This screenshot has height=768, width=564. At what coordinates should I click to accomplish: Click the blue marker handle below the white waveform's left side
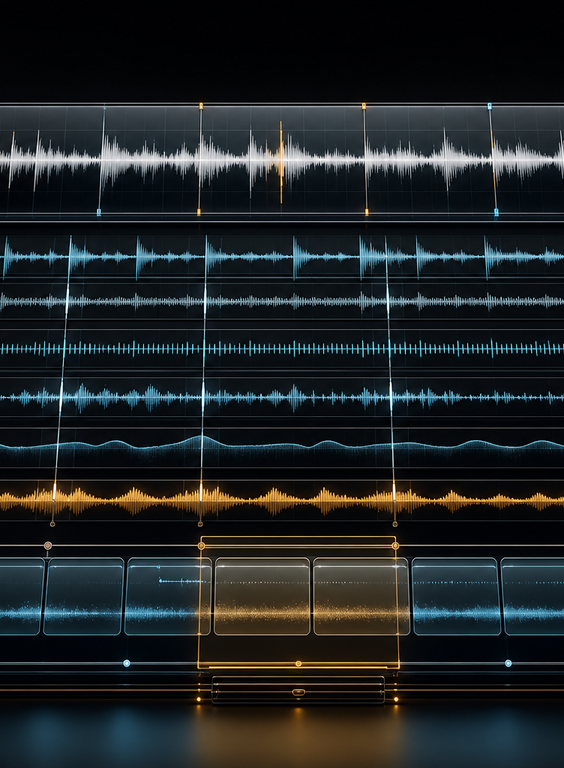(99, 212)
